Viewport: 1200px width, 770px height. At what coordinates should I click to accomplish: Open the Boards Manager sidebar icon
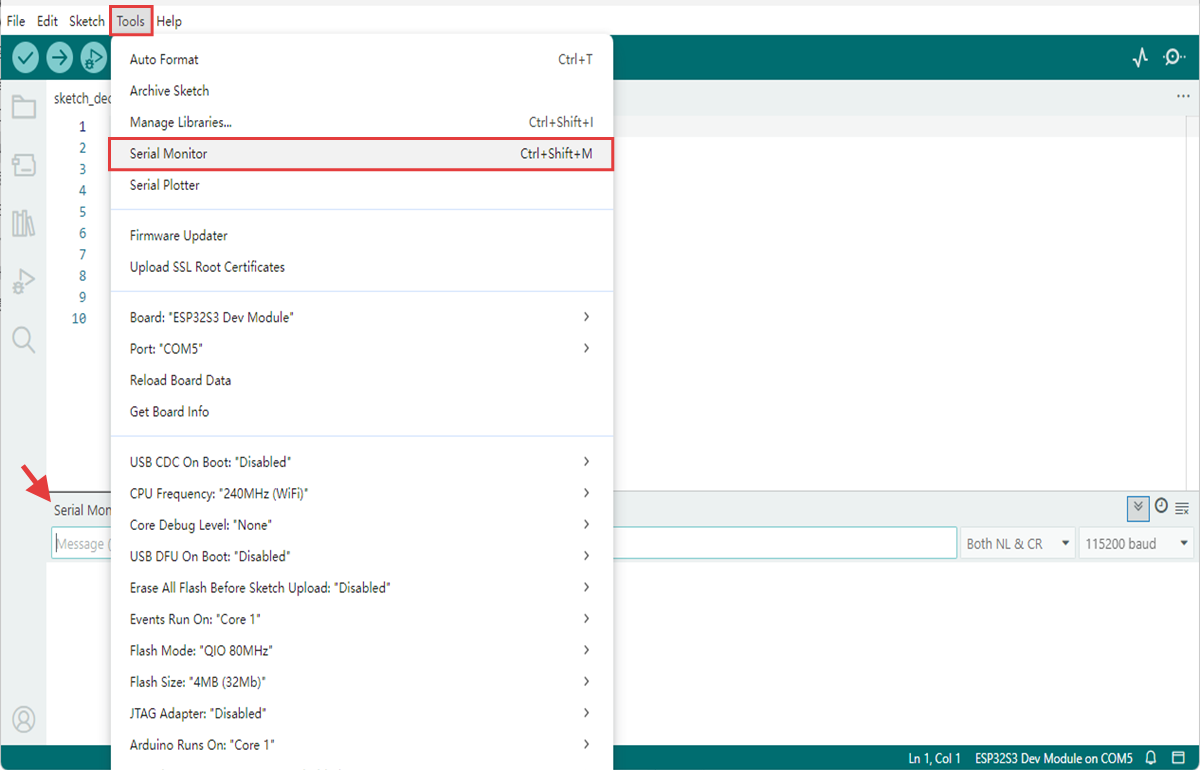pyautogui.click(x=24, y=165)
